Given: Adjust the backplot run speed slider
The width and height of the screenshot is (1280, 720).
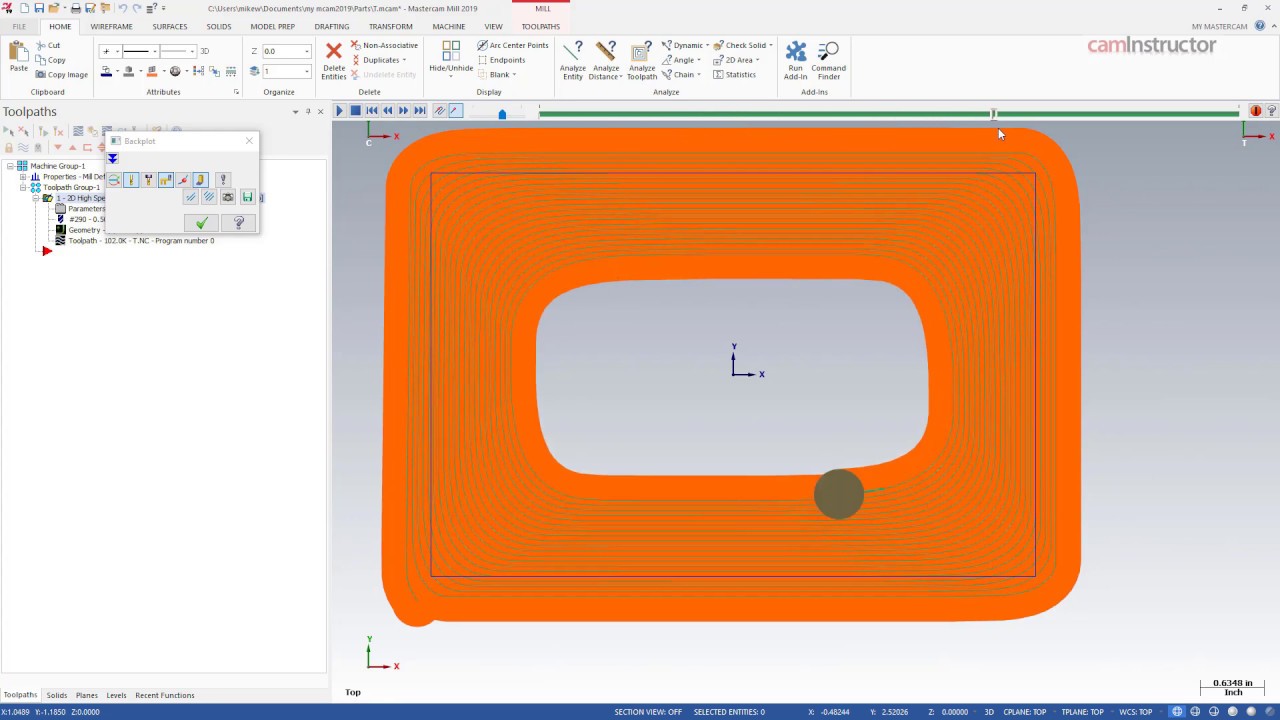Looking at the screenshot, I should pyautogui.click(x=502, y=113).
